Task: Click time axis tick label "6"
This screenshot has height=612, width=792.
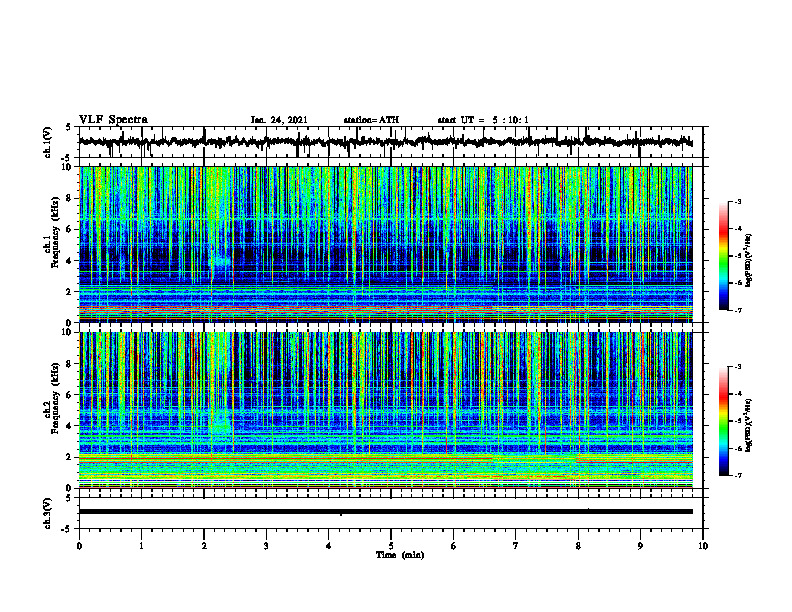Action: (454, 546)
